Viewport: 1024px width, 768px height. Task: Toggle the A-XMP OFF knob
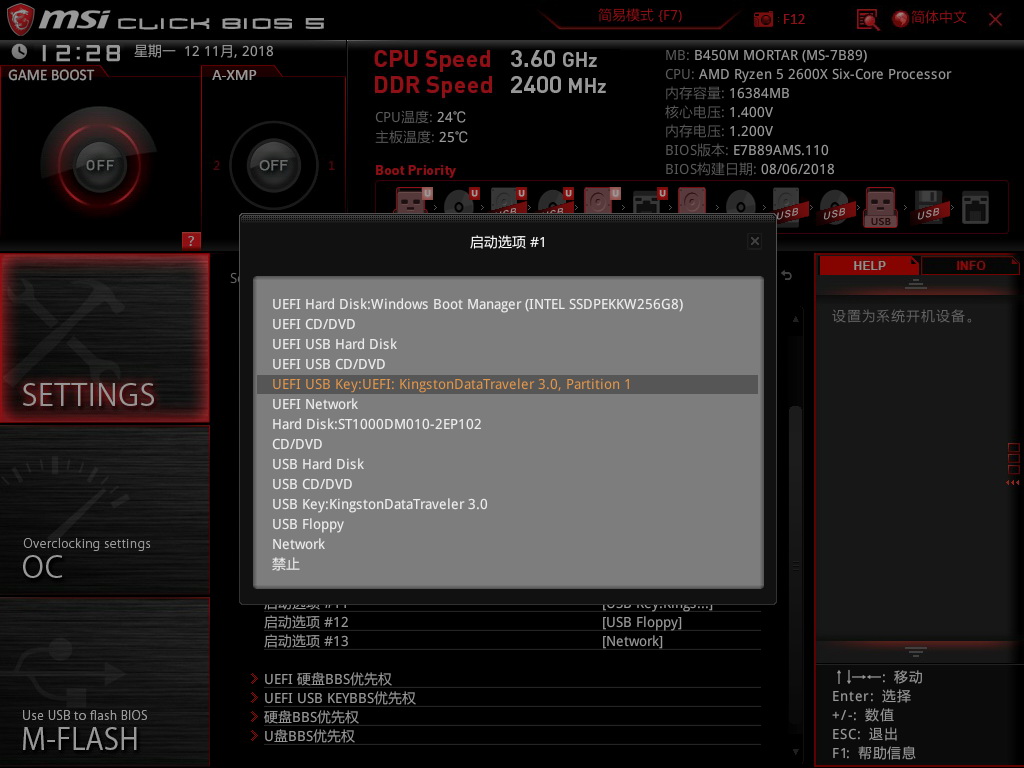coord(273,165)
